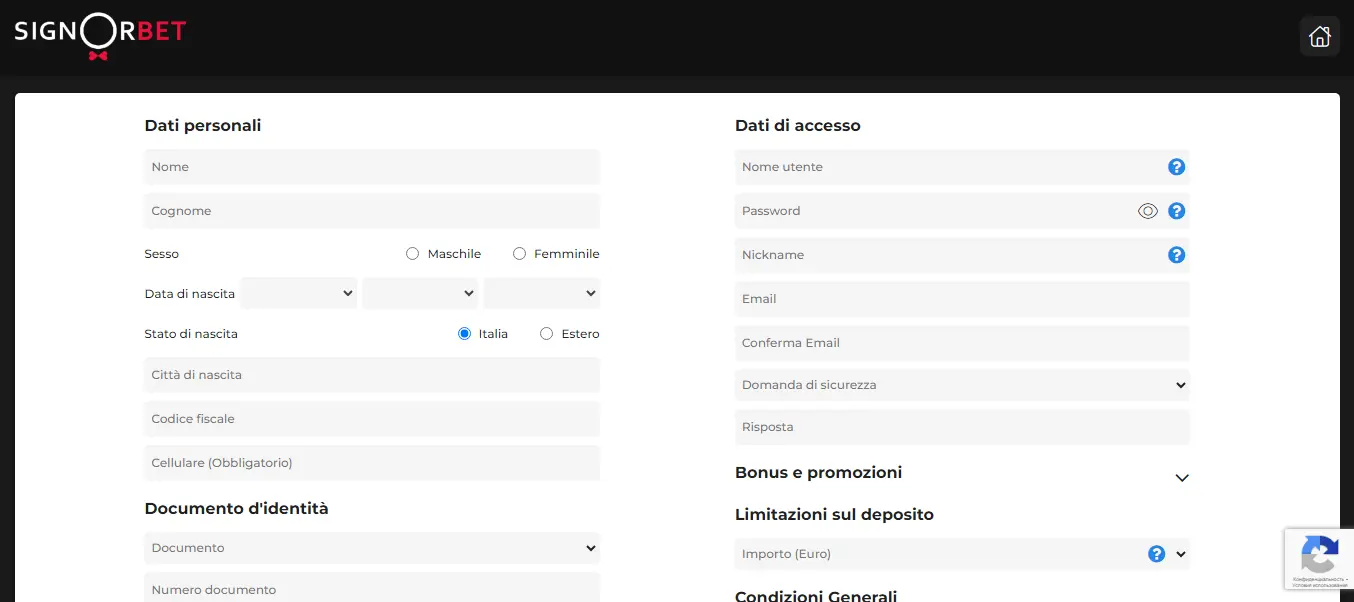
Task: Click the home icon in header
Action: (x=1319, y=37)
